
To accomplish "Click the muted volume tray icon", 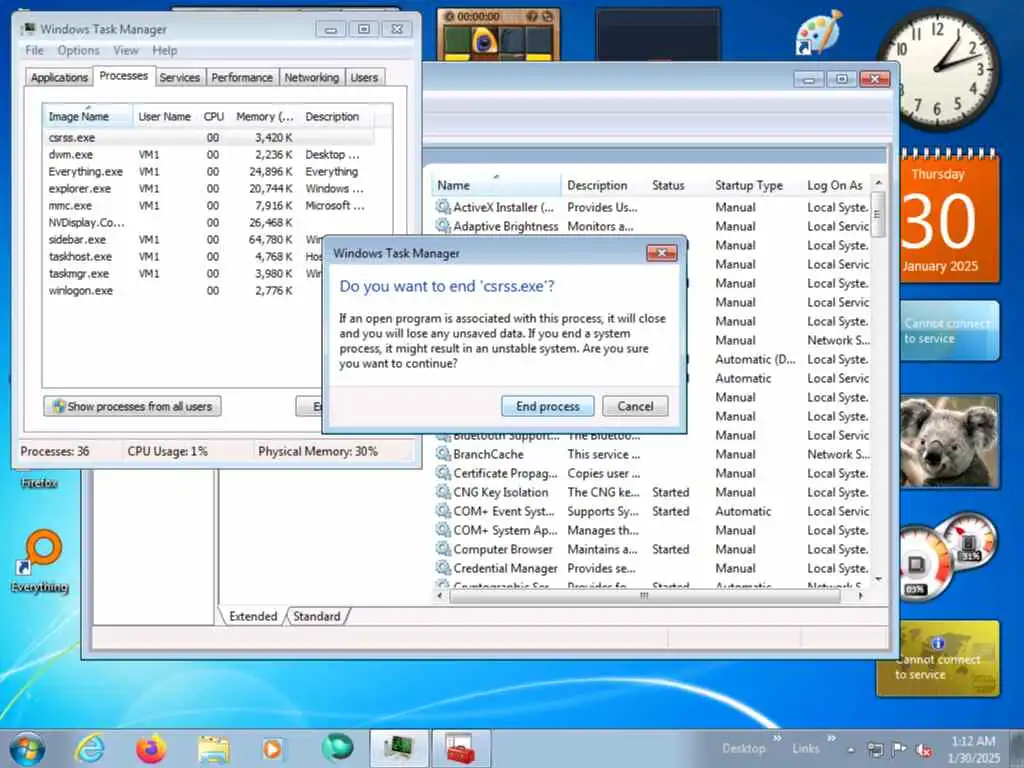I will (x=923, y=750).
